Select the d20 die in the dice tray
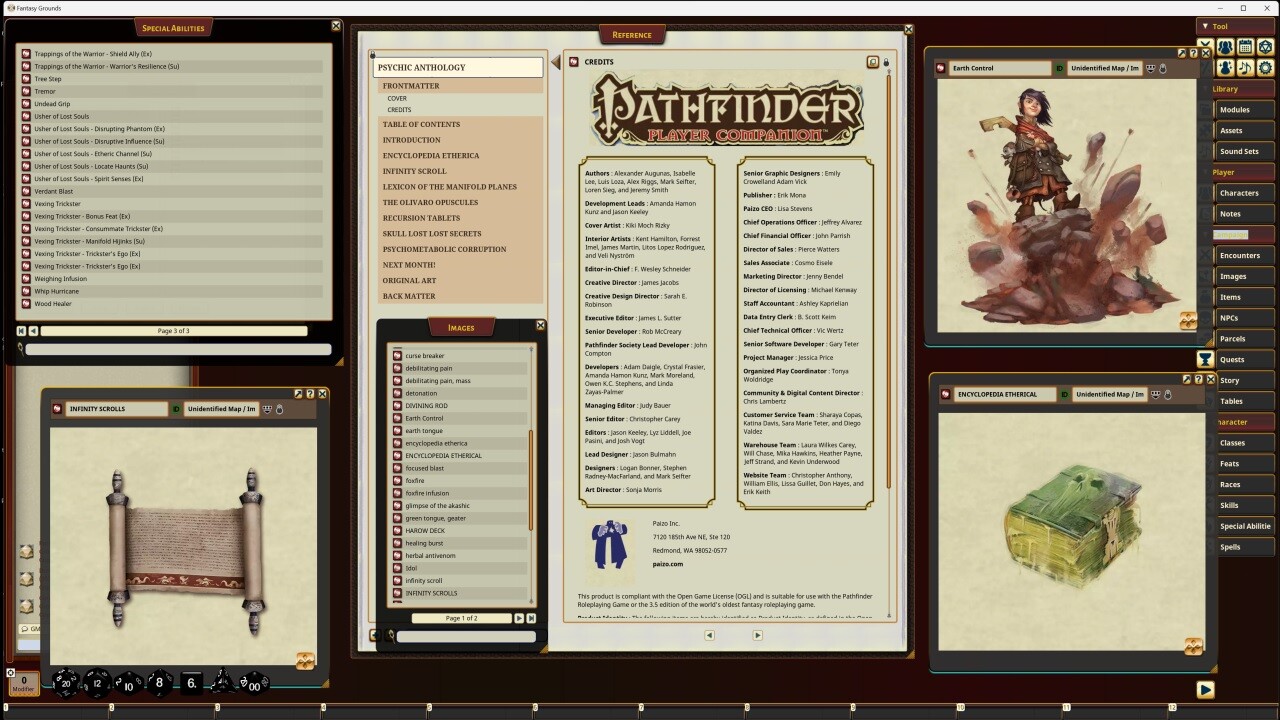Image resolution: width=1280 pixels, height=720 pixels. tap(66, 684)
